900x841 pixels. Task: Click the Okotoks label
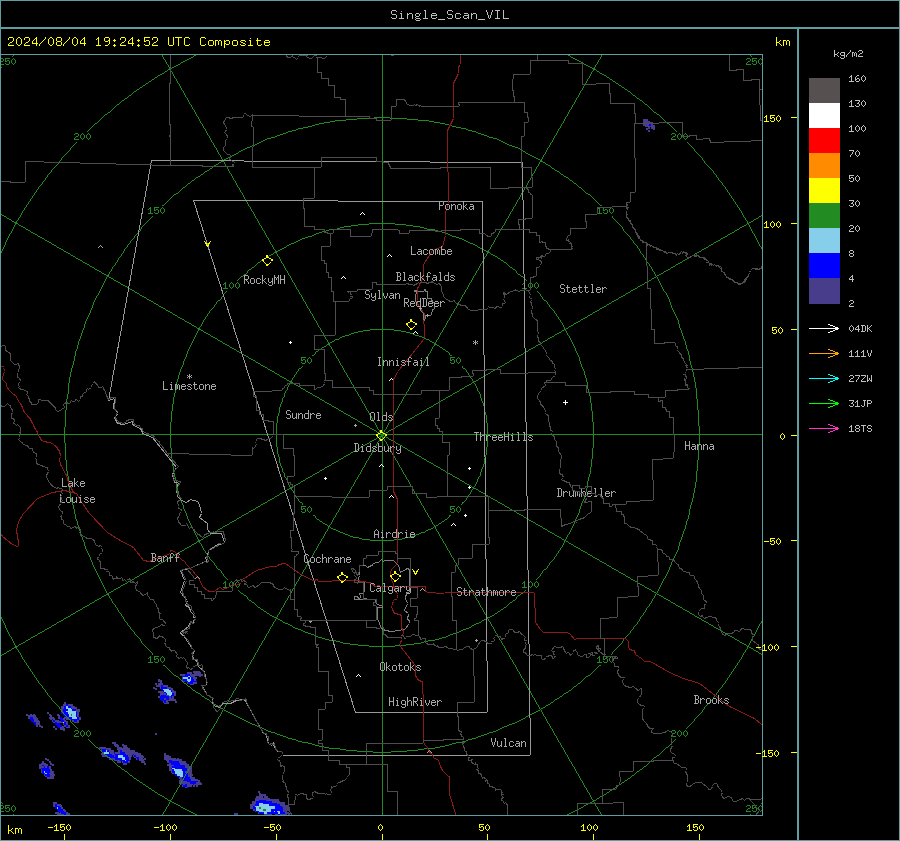tap(400, 666)
